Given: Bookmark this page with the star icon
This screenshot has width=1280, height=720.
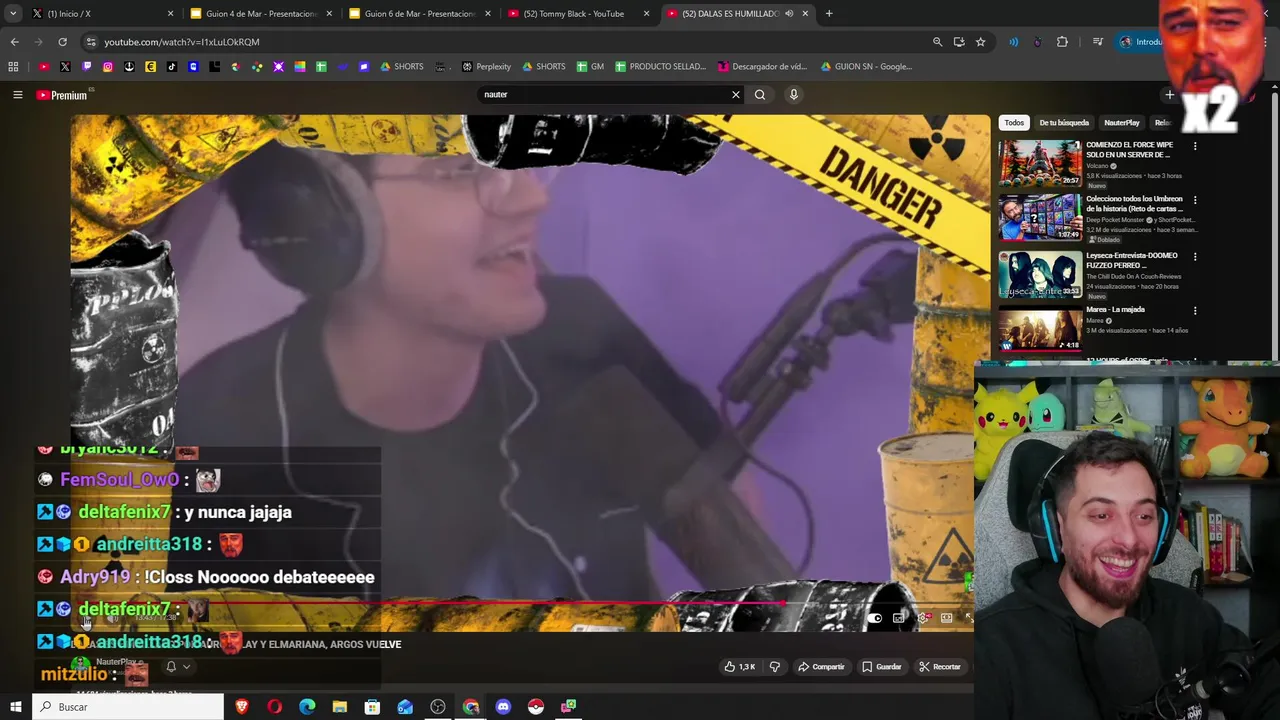Looking at the screenshot, I should point(980,42).
